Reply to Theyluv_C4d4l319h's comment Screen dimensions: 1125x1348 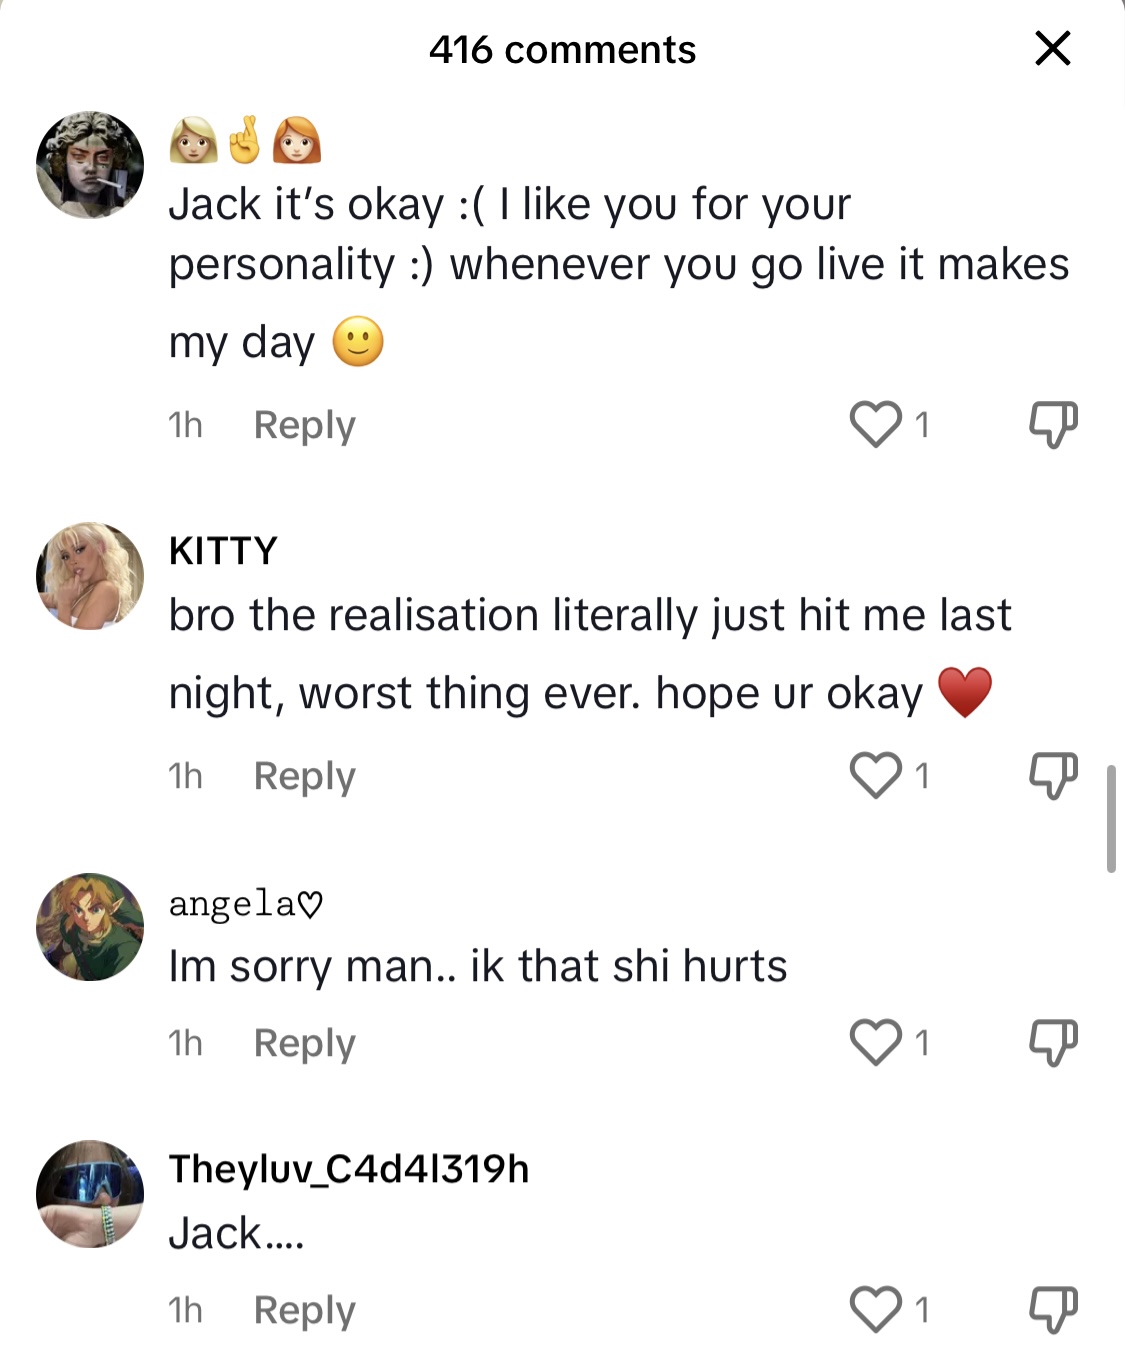click(304, 1310)
